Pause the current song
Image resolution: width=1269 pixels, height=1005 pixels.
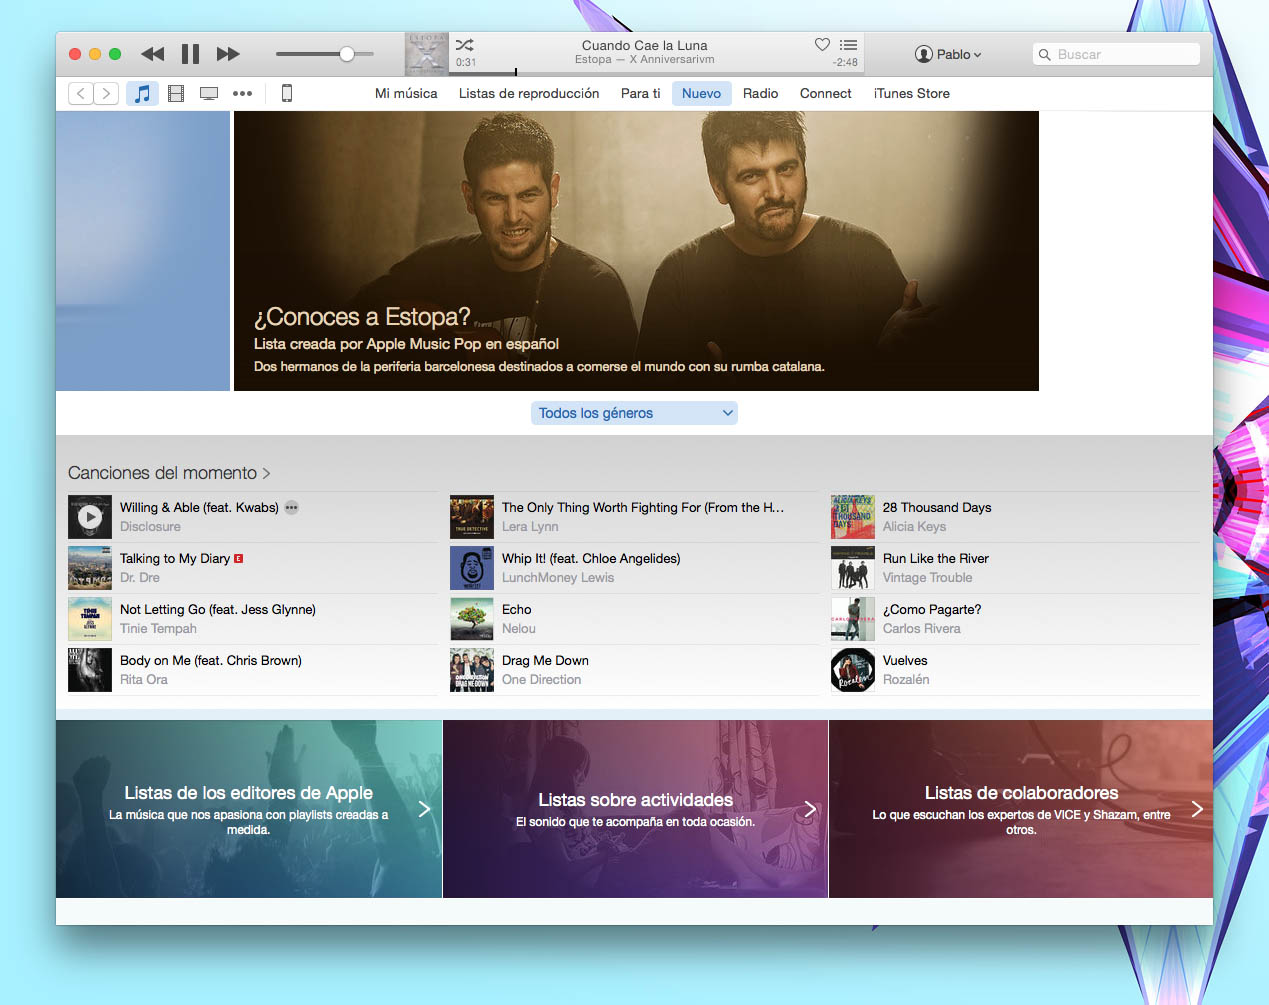[x=190, y=54]
